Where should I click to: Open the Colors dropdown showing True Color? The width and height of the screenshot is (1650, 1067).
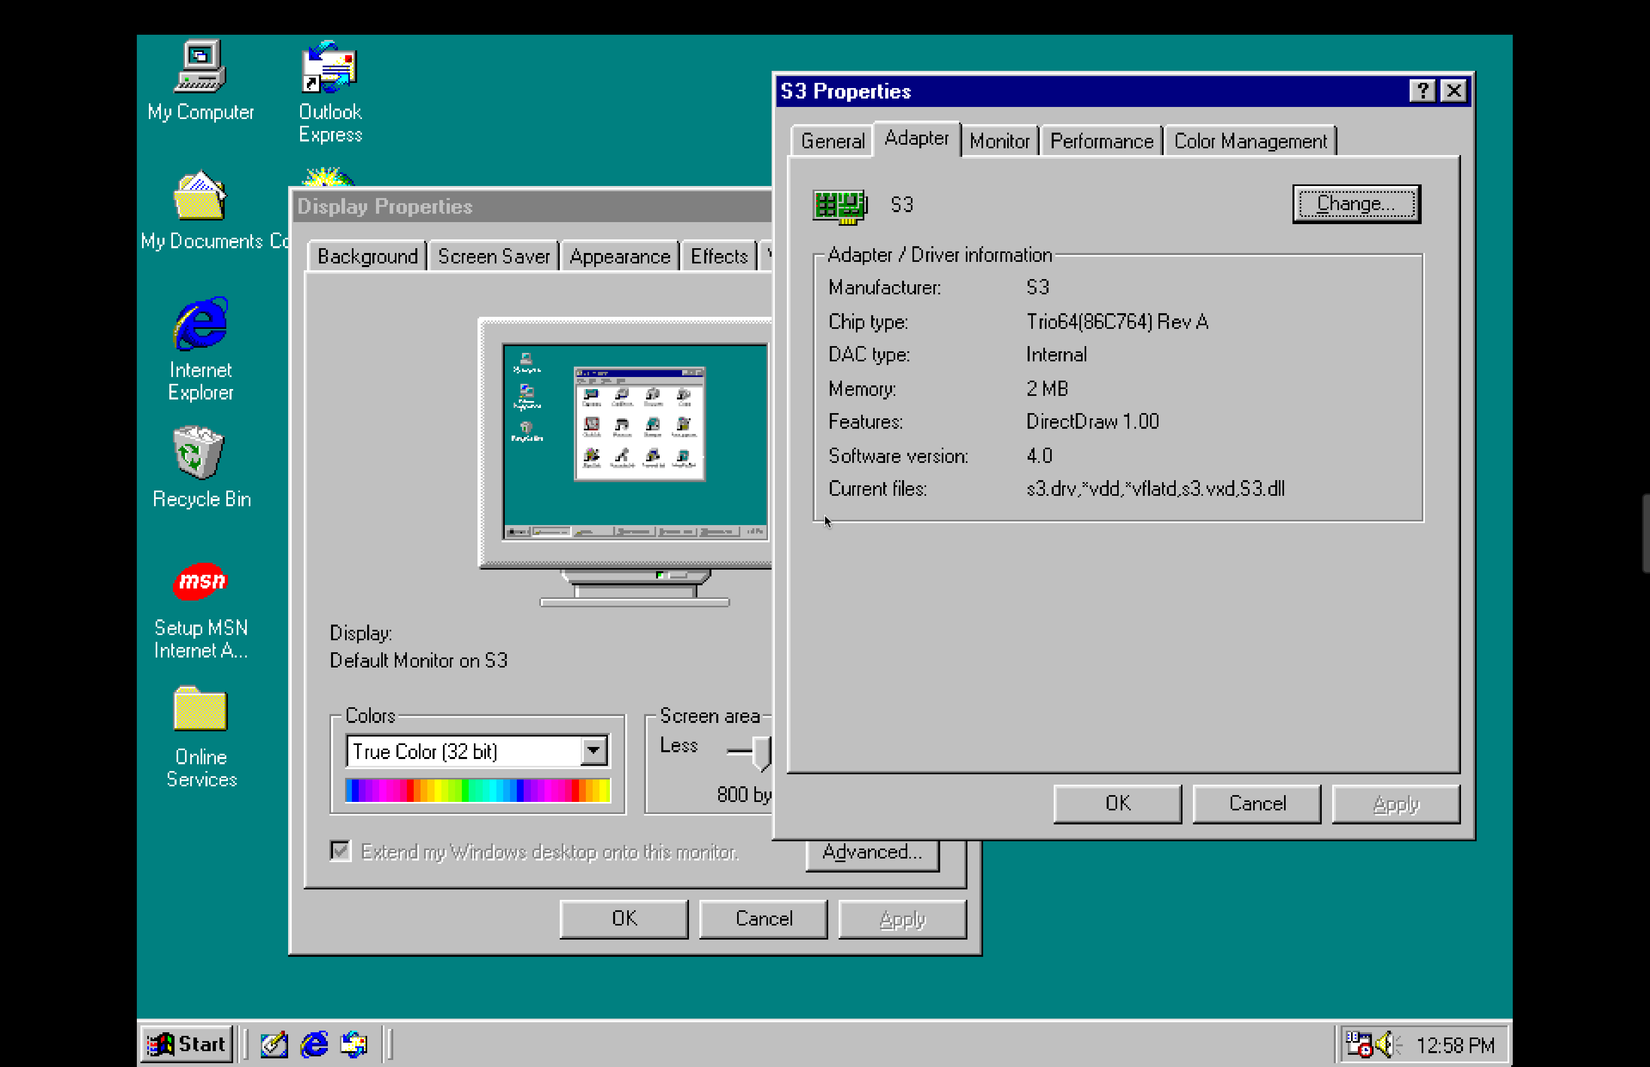tap(594, 751)
